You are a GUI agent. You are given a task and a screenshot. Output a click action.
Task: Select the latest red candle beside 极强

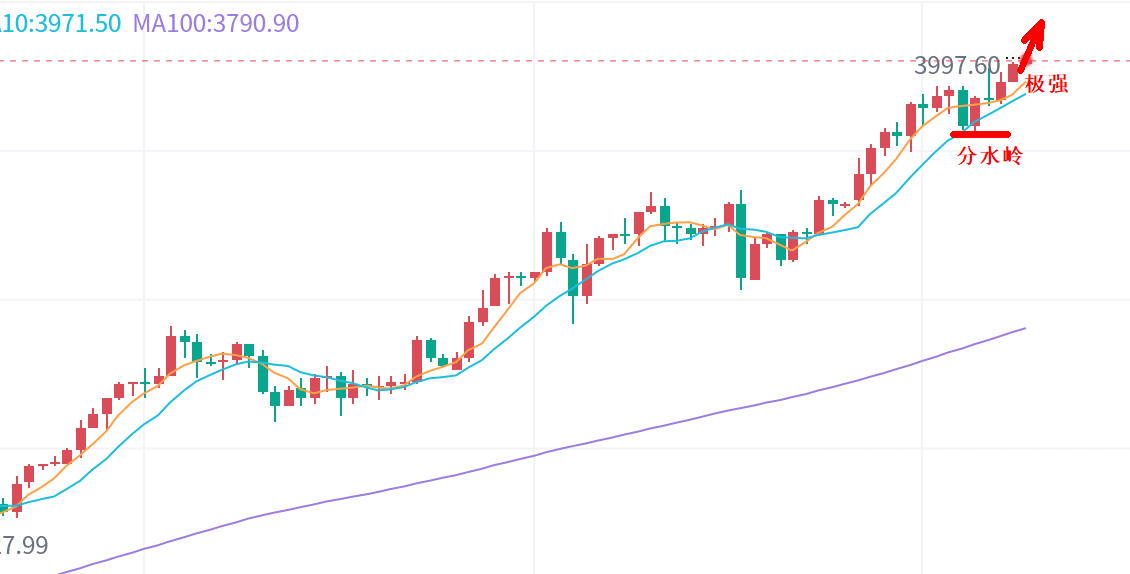[x=1013, y=73]
